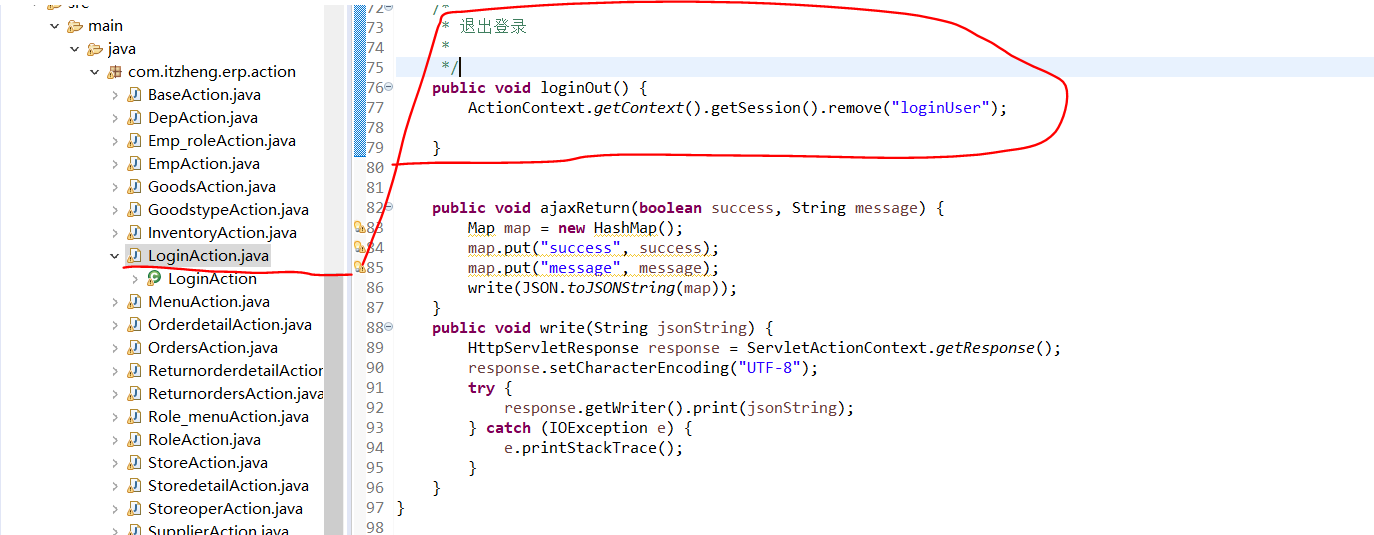
Task: Expand the LoginAction class node
Action: (135, 279)
